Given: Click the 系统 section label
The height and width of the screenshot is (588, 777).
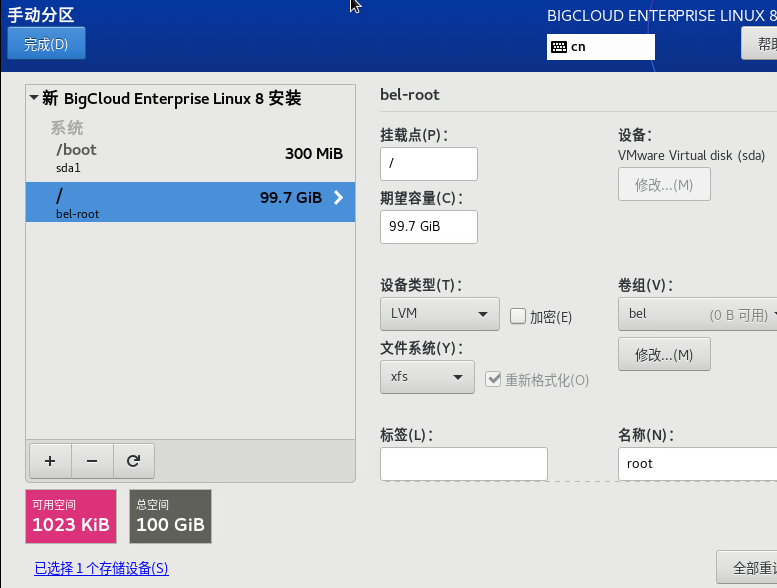Looking at the screenshot, I should point(67,128).
